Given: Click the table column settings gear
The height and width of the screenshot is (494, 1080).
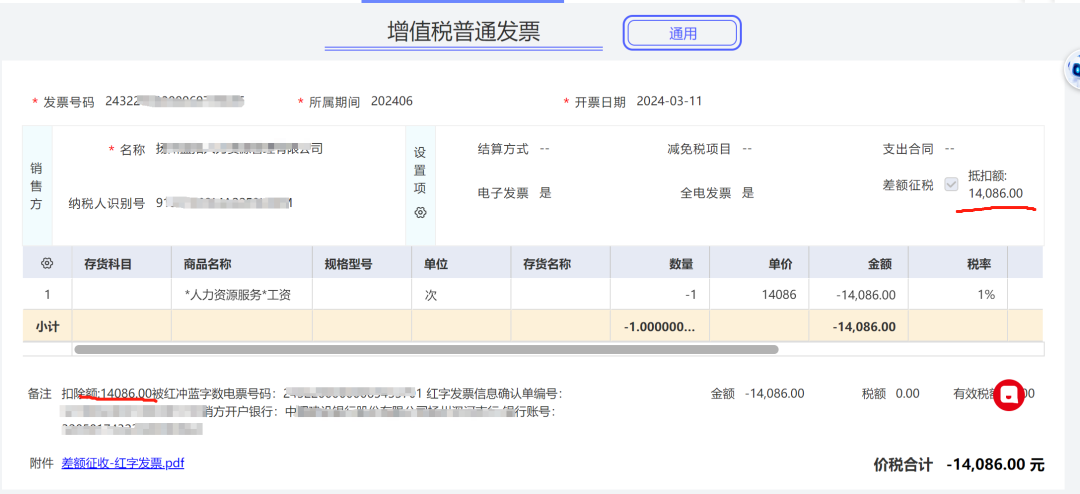Looking at the screenshot, I should coord(47,263).
